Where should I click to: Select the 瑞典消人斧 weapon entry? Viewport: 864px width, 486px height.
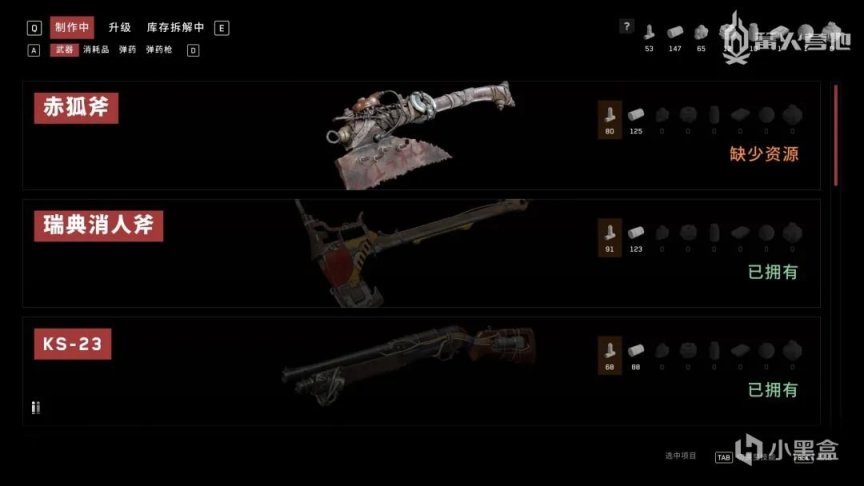tap(422, 253)
